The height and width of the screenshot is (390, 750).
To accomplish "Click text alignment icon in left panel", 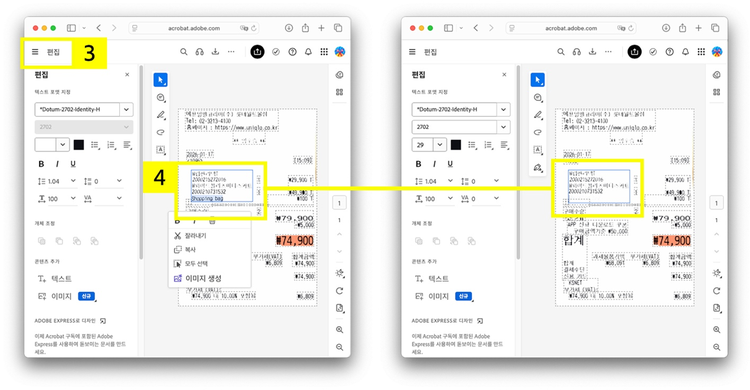I will click(127, 145).
